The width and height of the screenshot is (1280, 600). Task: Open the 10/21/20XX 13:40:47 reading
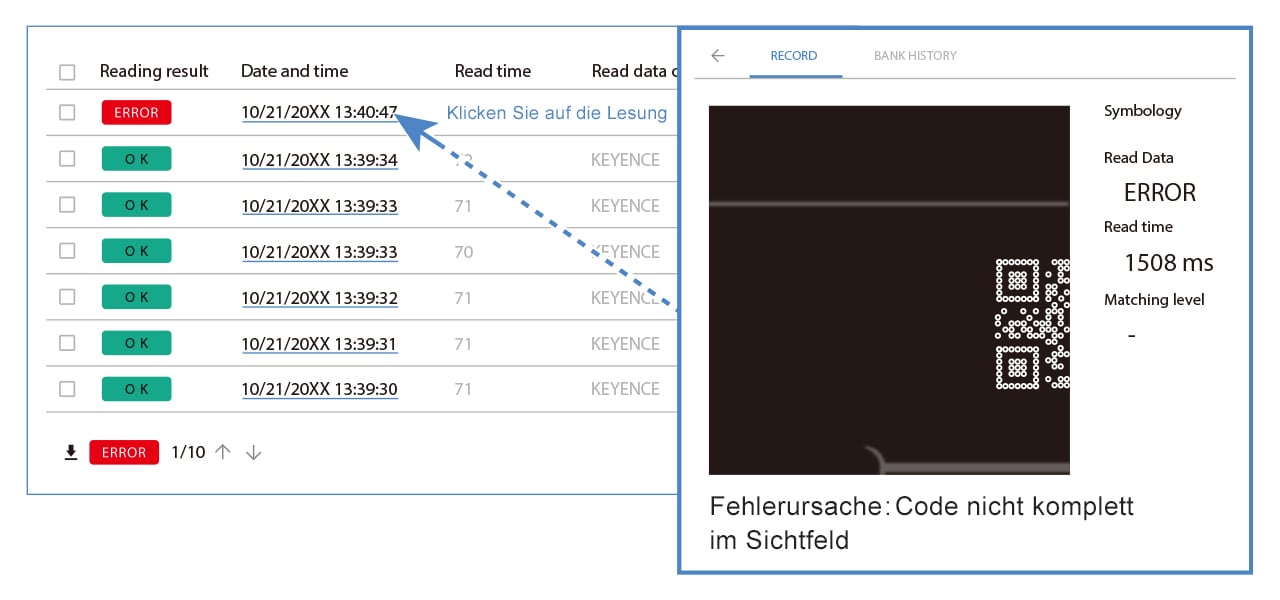pyautogui.click(x=320, y=113)
